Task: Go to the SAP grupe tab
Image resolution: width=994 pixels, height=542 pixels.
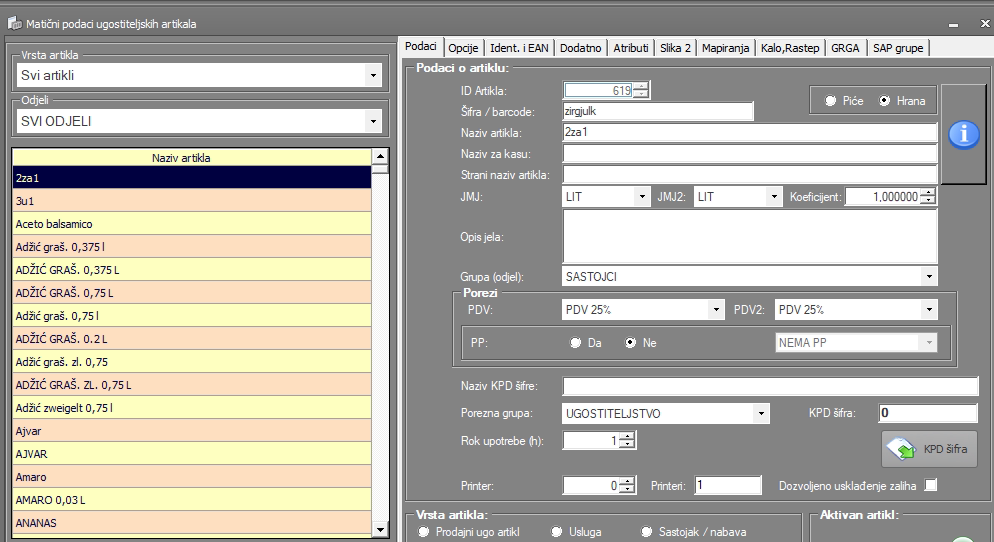Action: pos(898,48)
